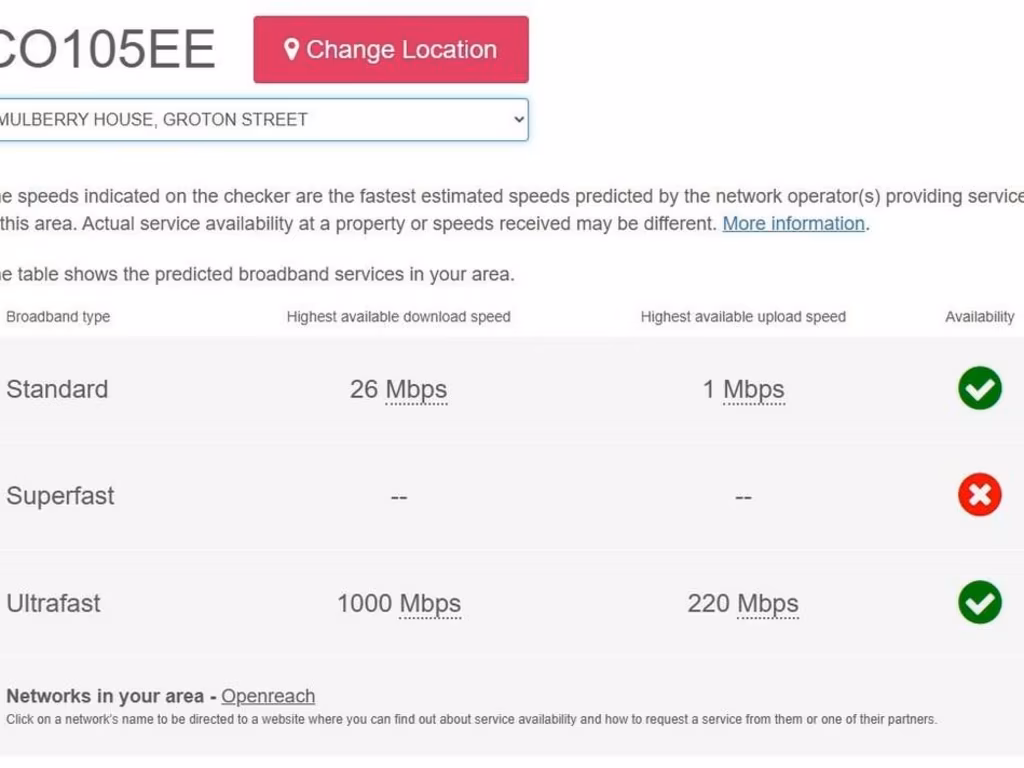Click Highest available upload speed header
Viewport: 1024px width, 768px height.
click(743, 317)
